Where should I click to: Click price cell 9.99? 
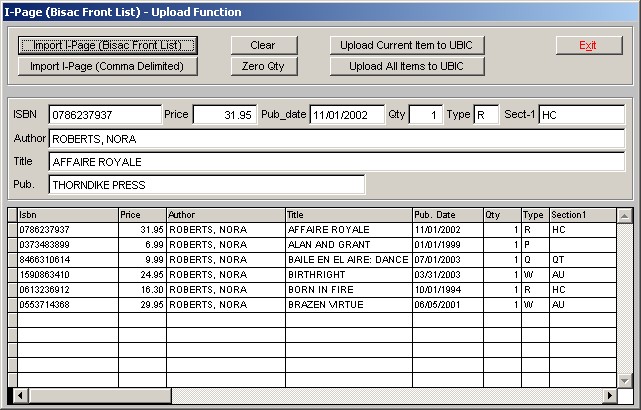tap(142, 260)
